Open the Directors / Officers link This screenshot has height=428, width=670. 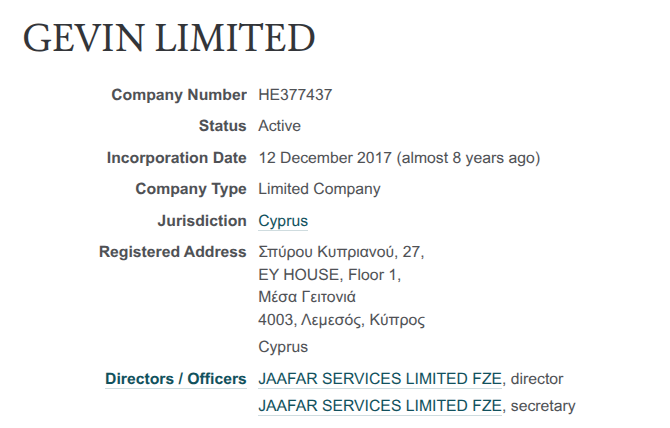175,379
